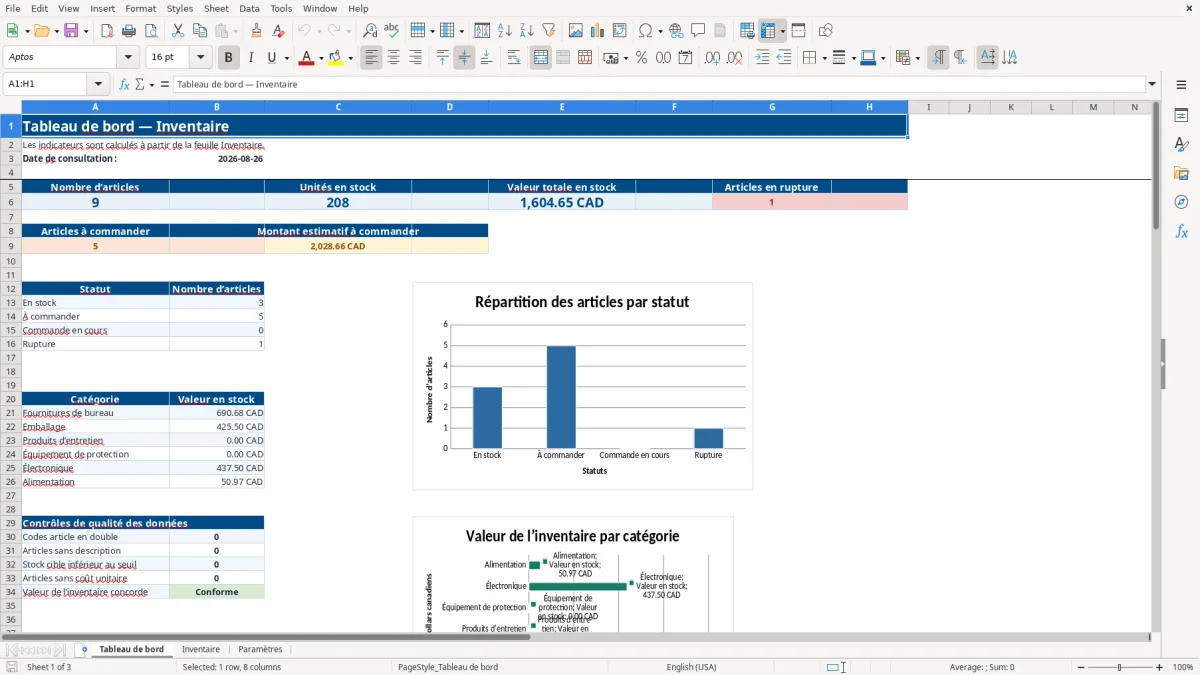Viewport: 1200px width, 675px height.
Task: Switch to the Inventaire sheet tab
Action: [201, 649]
